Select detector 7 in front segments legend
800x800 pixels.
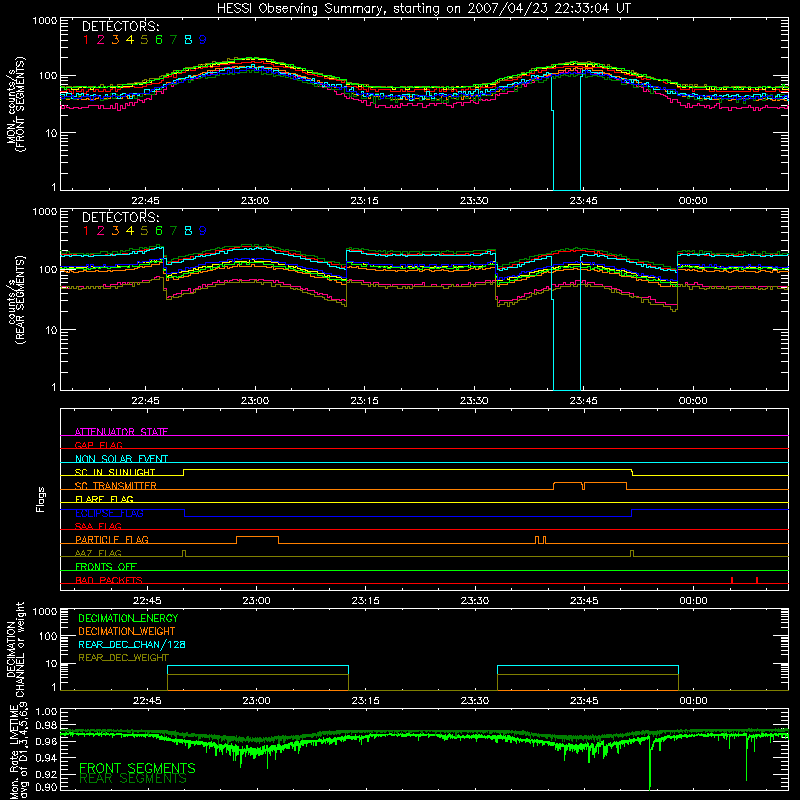pos(173,40)
